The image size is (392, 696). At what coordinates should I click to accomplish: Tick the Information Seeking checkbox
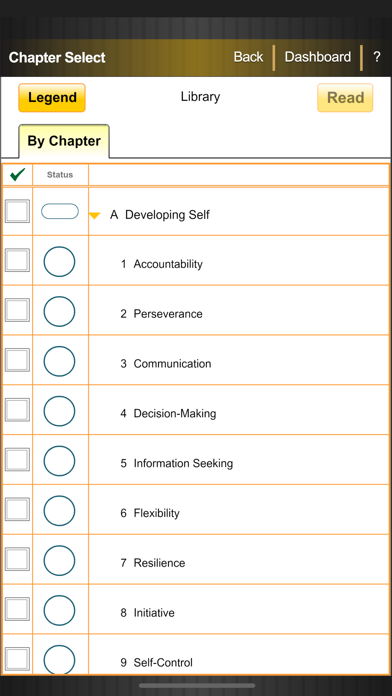pos(17,459)
